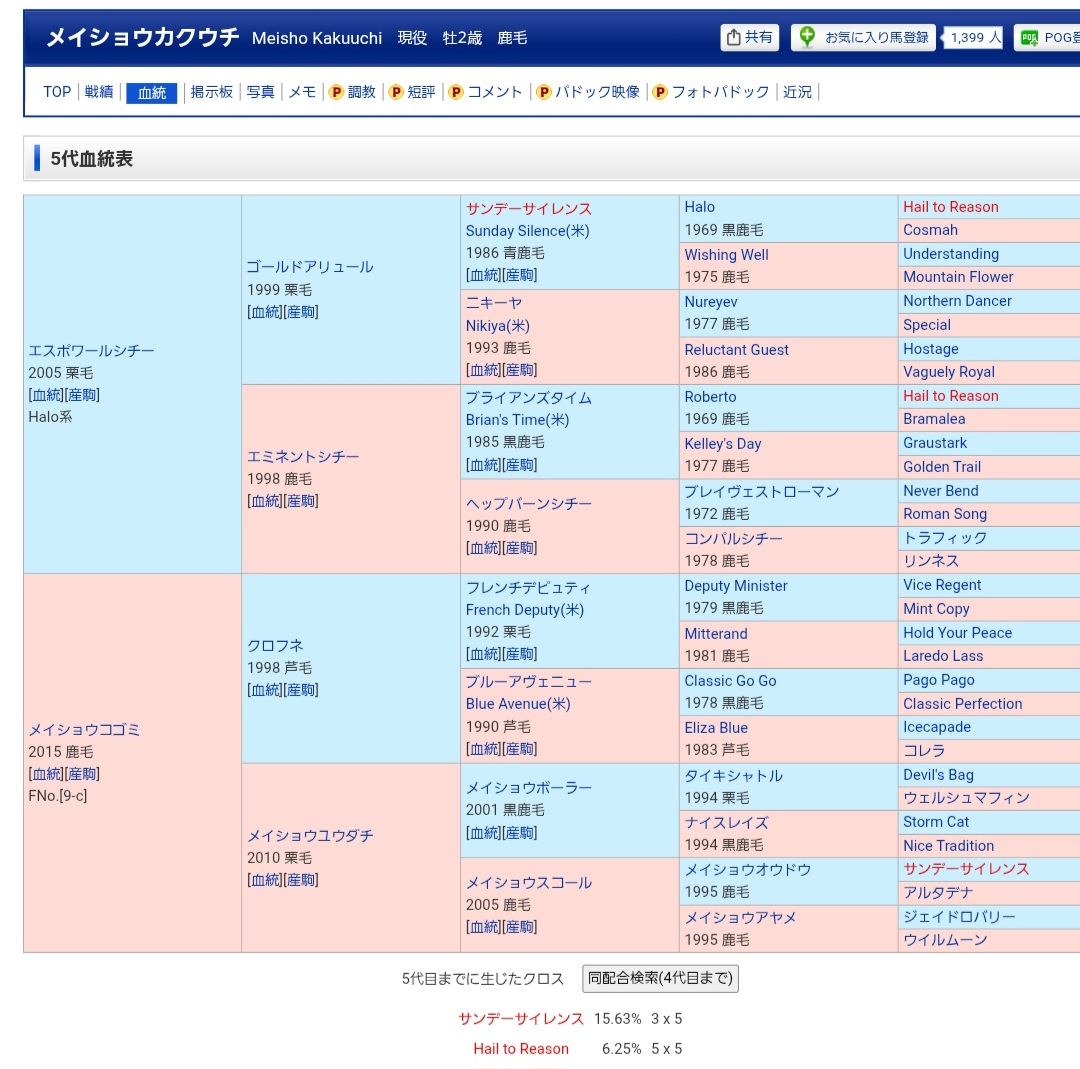Switch to the 掲示板 tab
This screenshot has height=1069, width=1080.
[212, 92]
